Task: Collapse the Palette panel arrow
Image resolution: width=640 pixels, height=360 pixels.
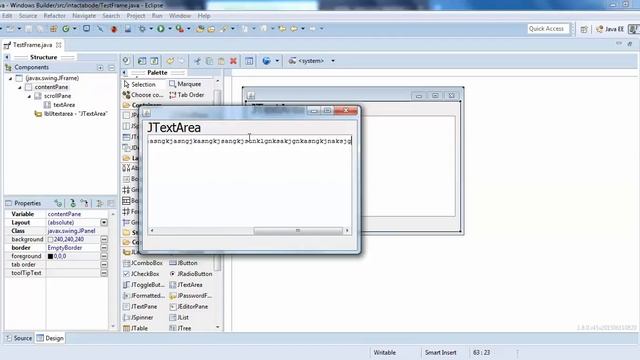Action: [124, 73]
